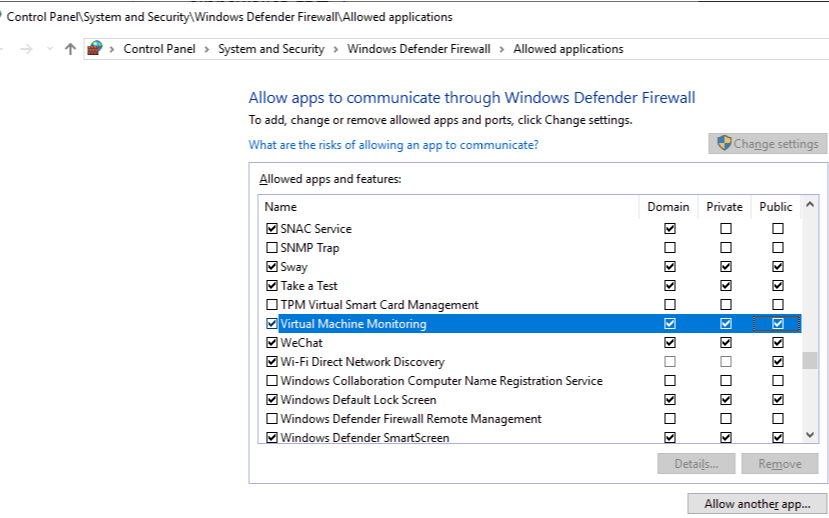Image resolution: width=829 pixels, height=518 pixels.
Task: Select the Windows Default Lock Screen row
Action: click(x=530, y=400)
